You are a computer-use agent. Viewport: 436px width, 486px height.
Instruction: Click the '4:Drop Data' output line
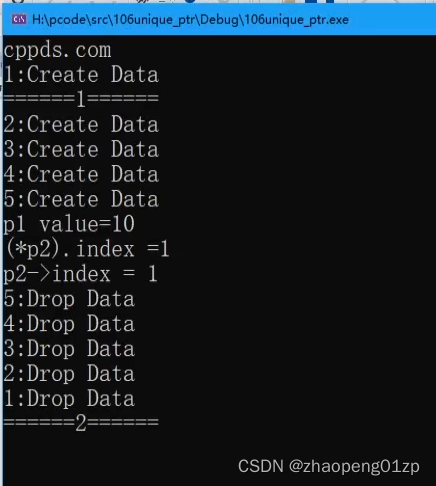[x=69, y=324]
